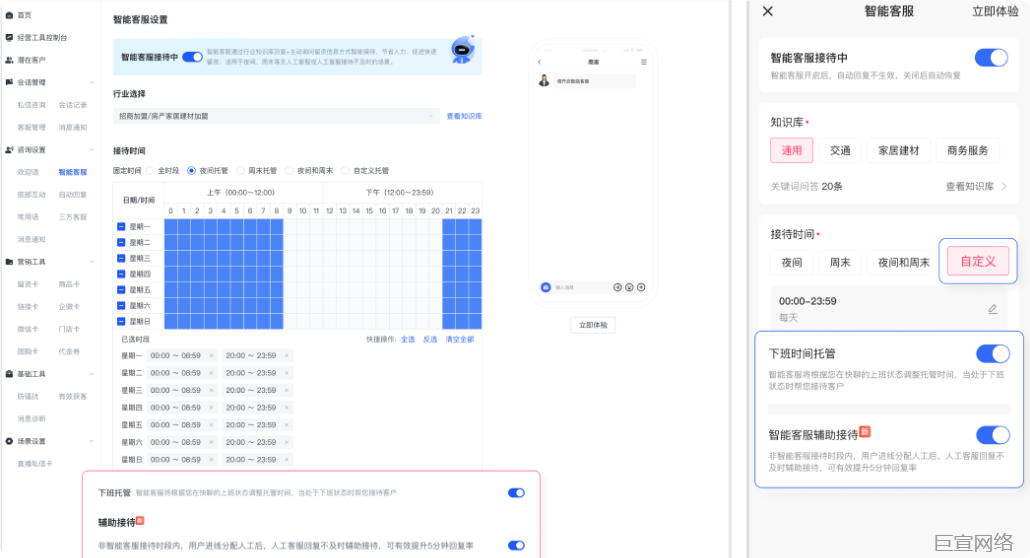Select the 全时段 radio button
The image size is (1030, 558).
click(x=150, y=171)
